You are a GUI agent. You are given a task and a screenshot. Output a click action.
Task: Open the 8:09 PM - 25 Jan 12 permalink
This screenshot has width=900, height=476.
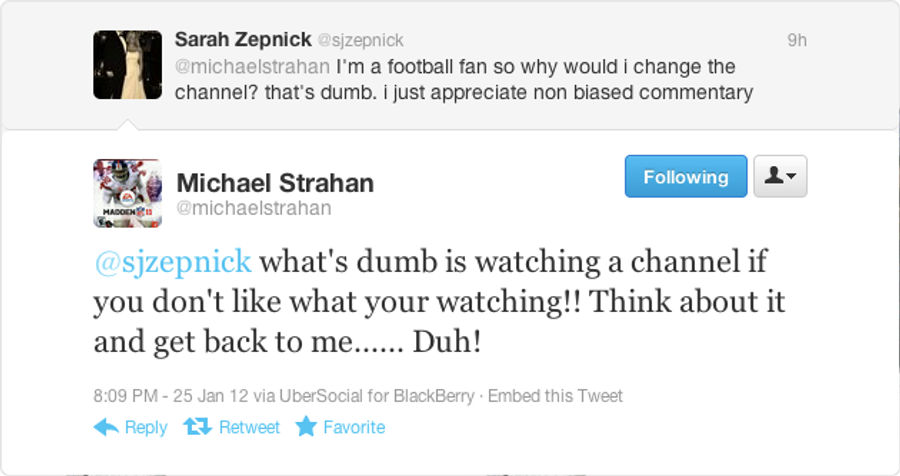pyautogui.click(x=171, y=396)
